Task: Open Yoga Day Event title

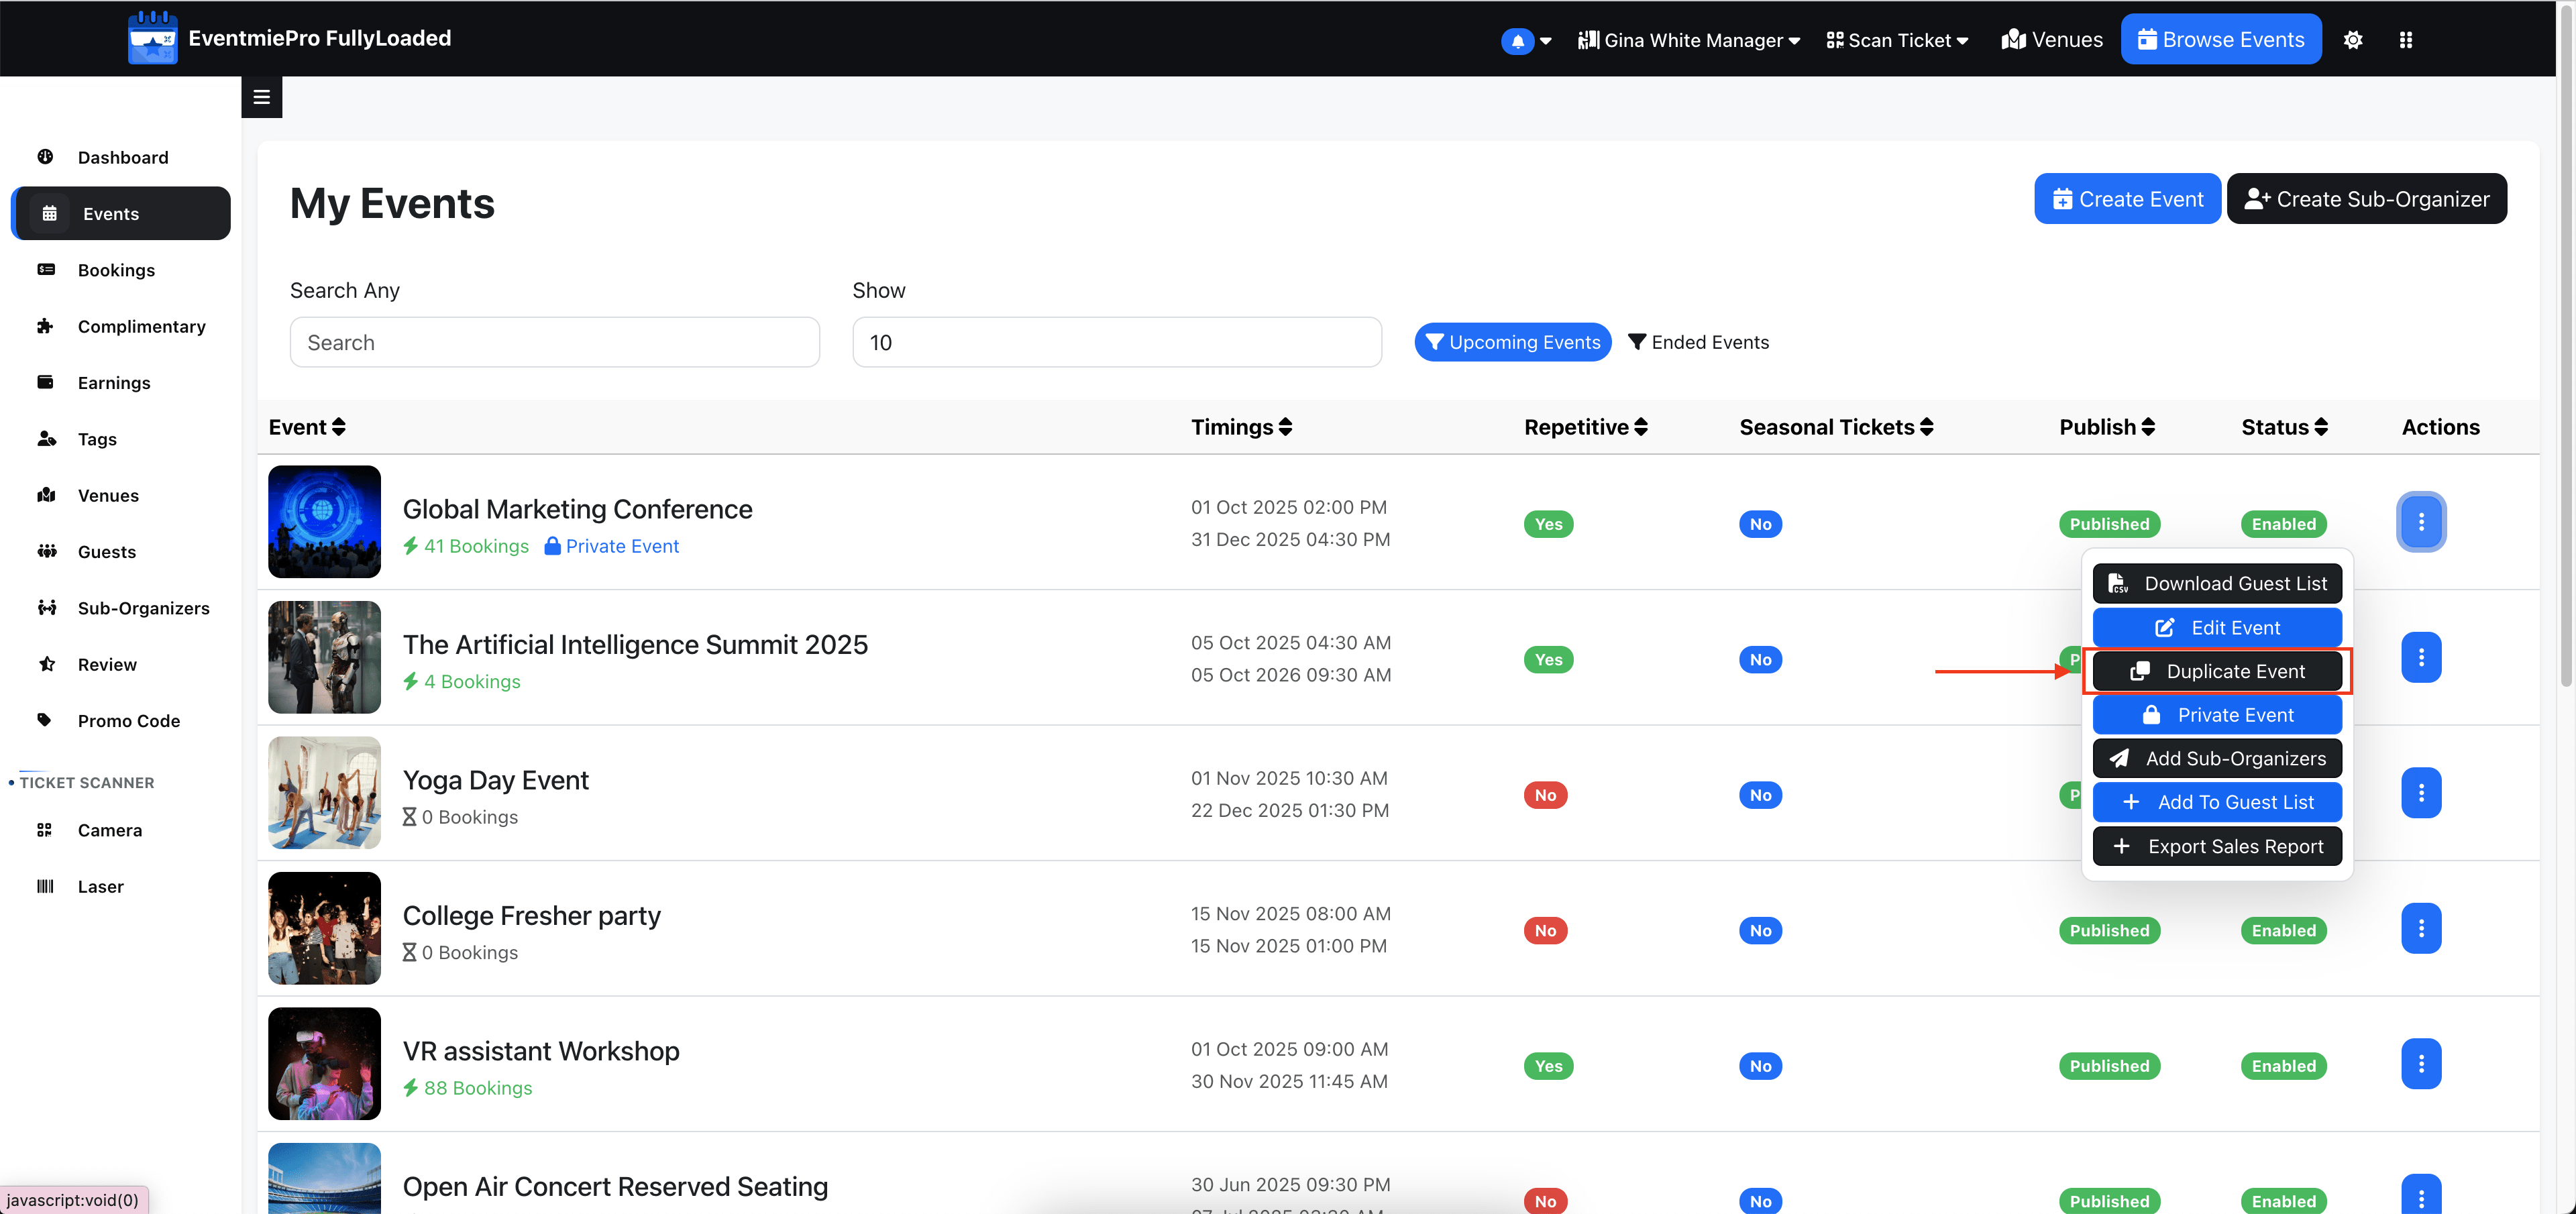Action: pyautogui.click(x=495, y=780)
